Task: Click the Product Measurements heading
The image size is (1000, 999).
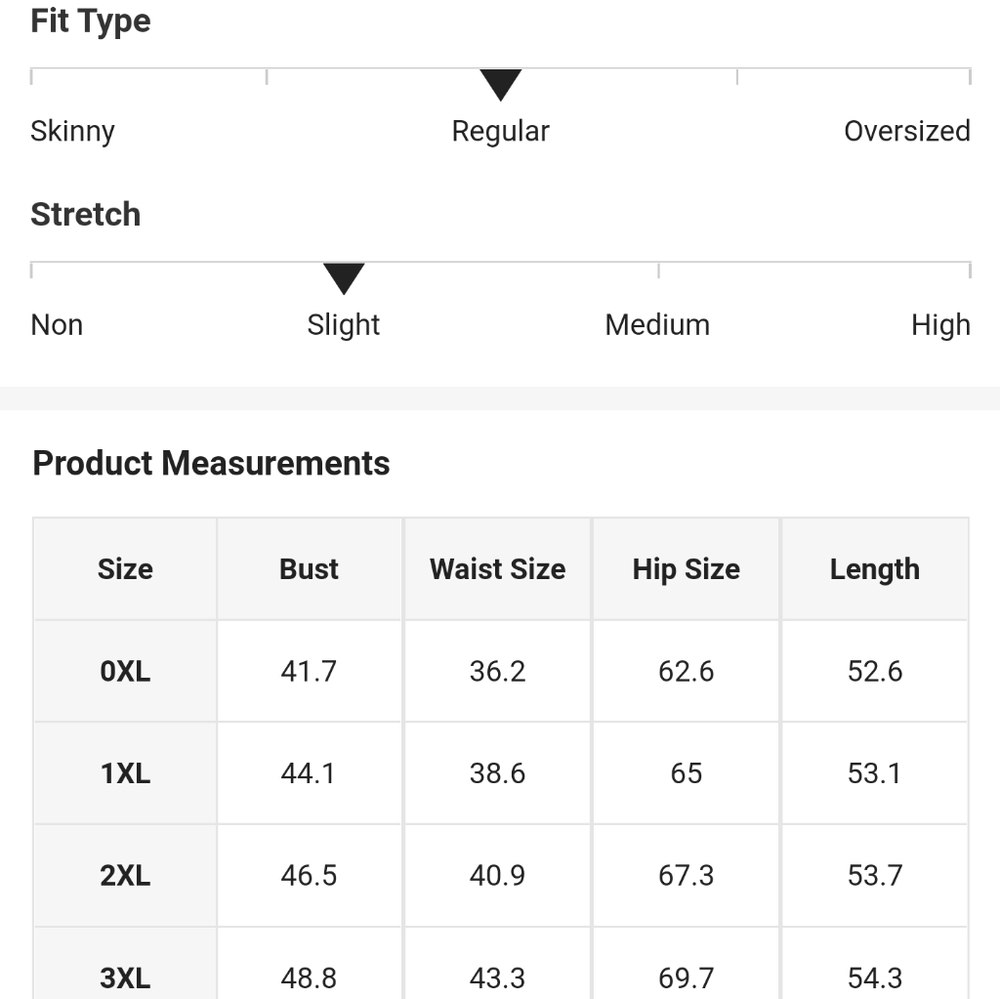Action: tap(211, 463)
